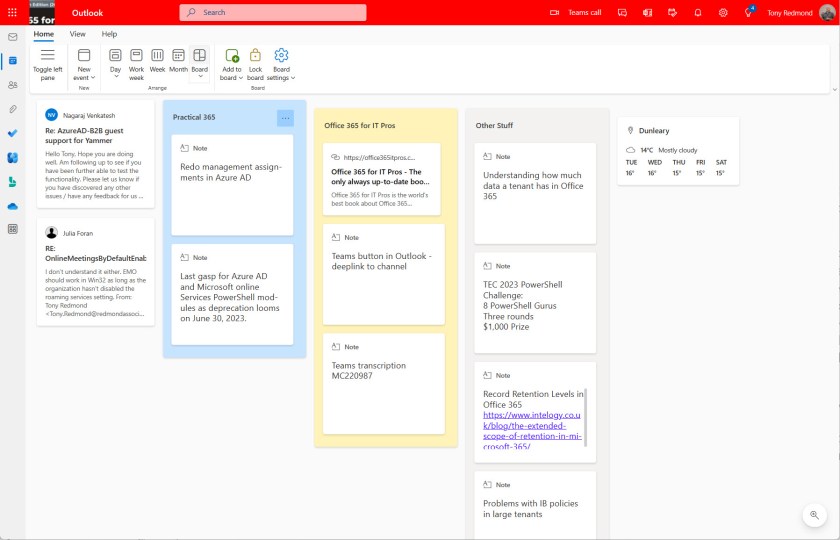Open Board settings dropdown
Image resolution: width=840 pixels, height=540 pixels.
coord(281,64)
